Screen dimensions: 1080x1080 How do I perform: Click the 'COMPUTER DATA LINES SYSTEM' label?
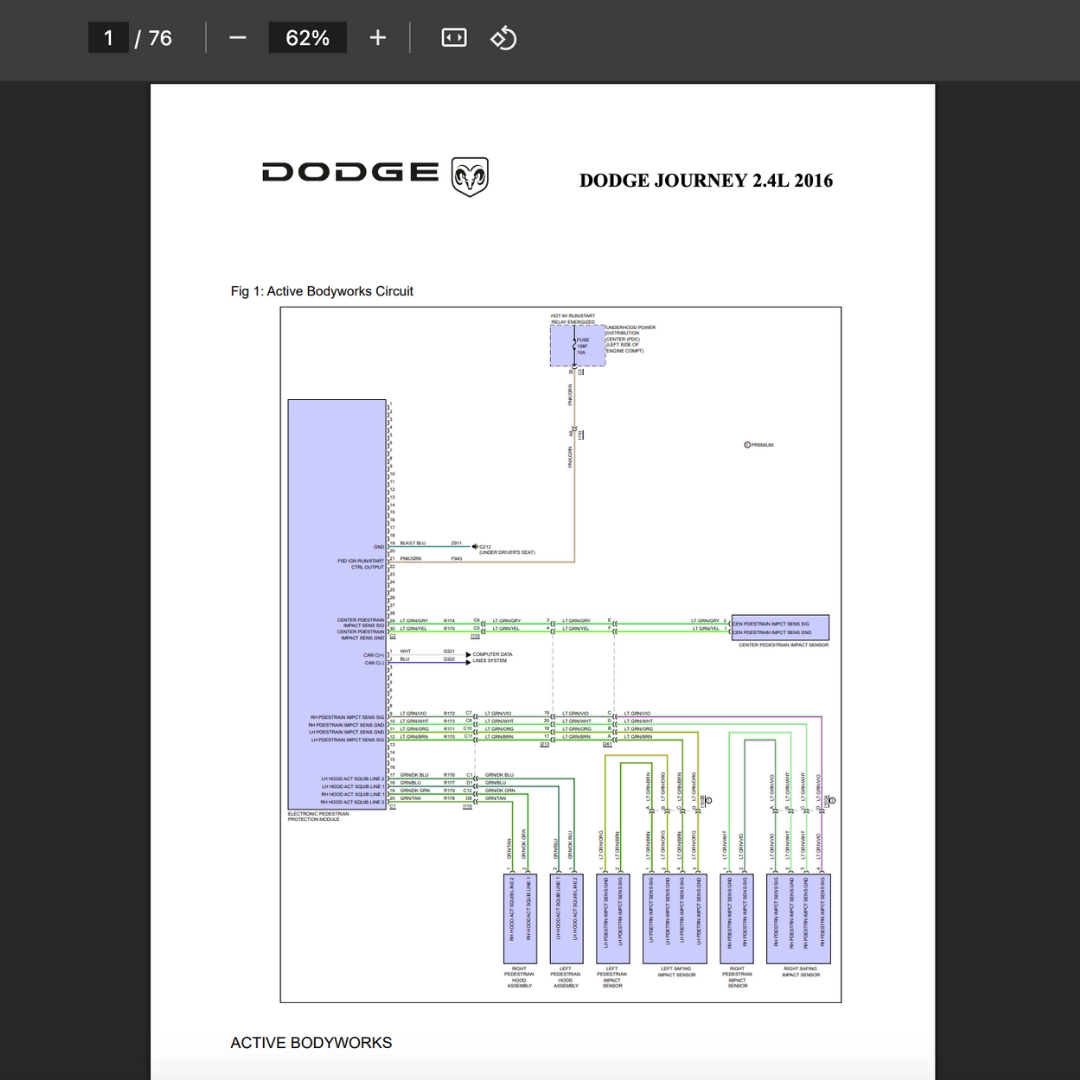click(492, 658)
